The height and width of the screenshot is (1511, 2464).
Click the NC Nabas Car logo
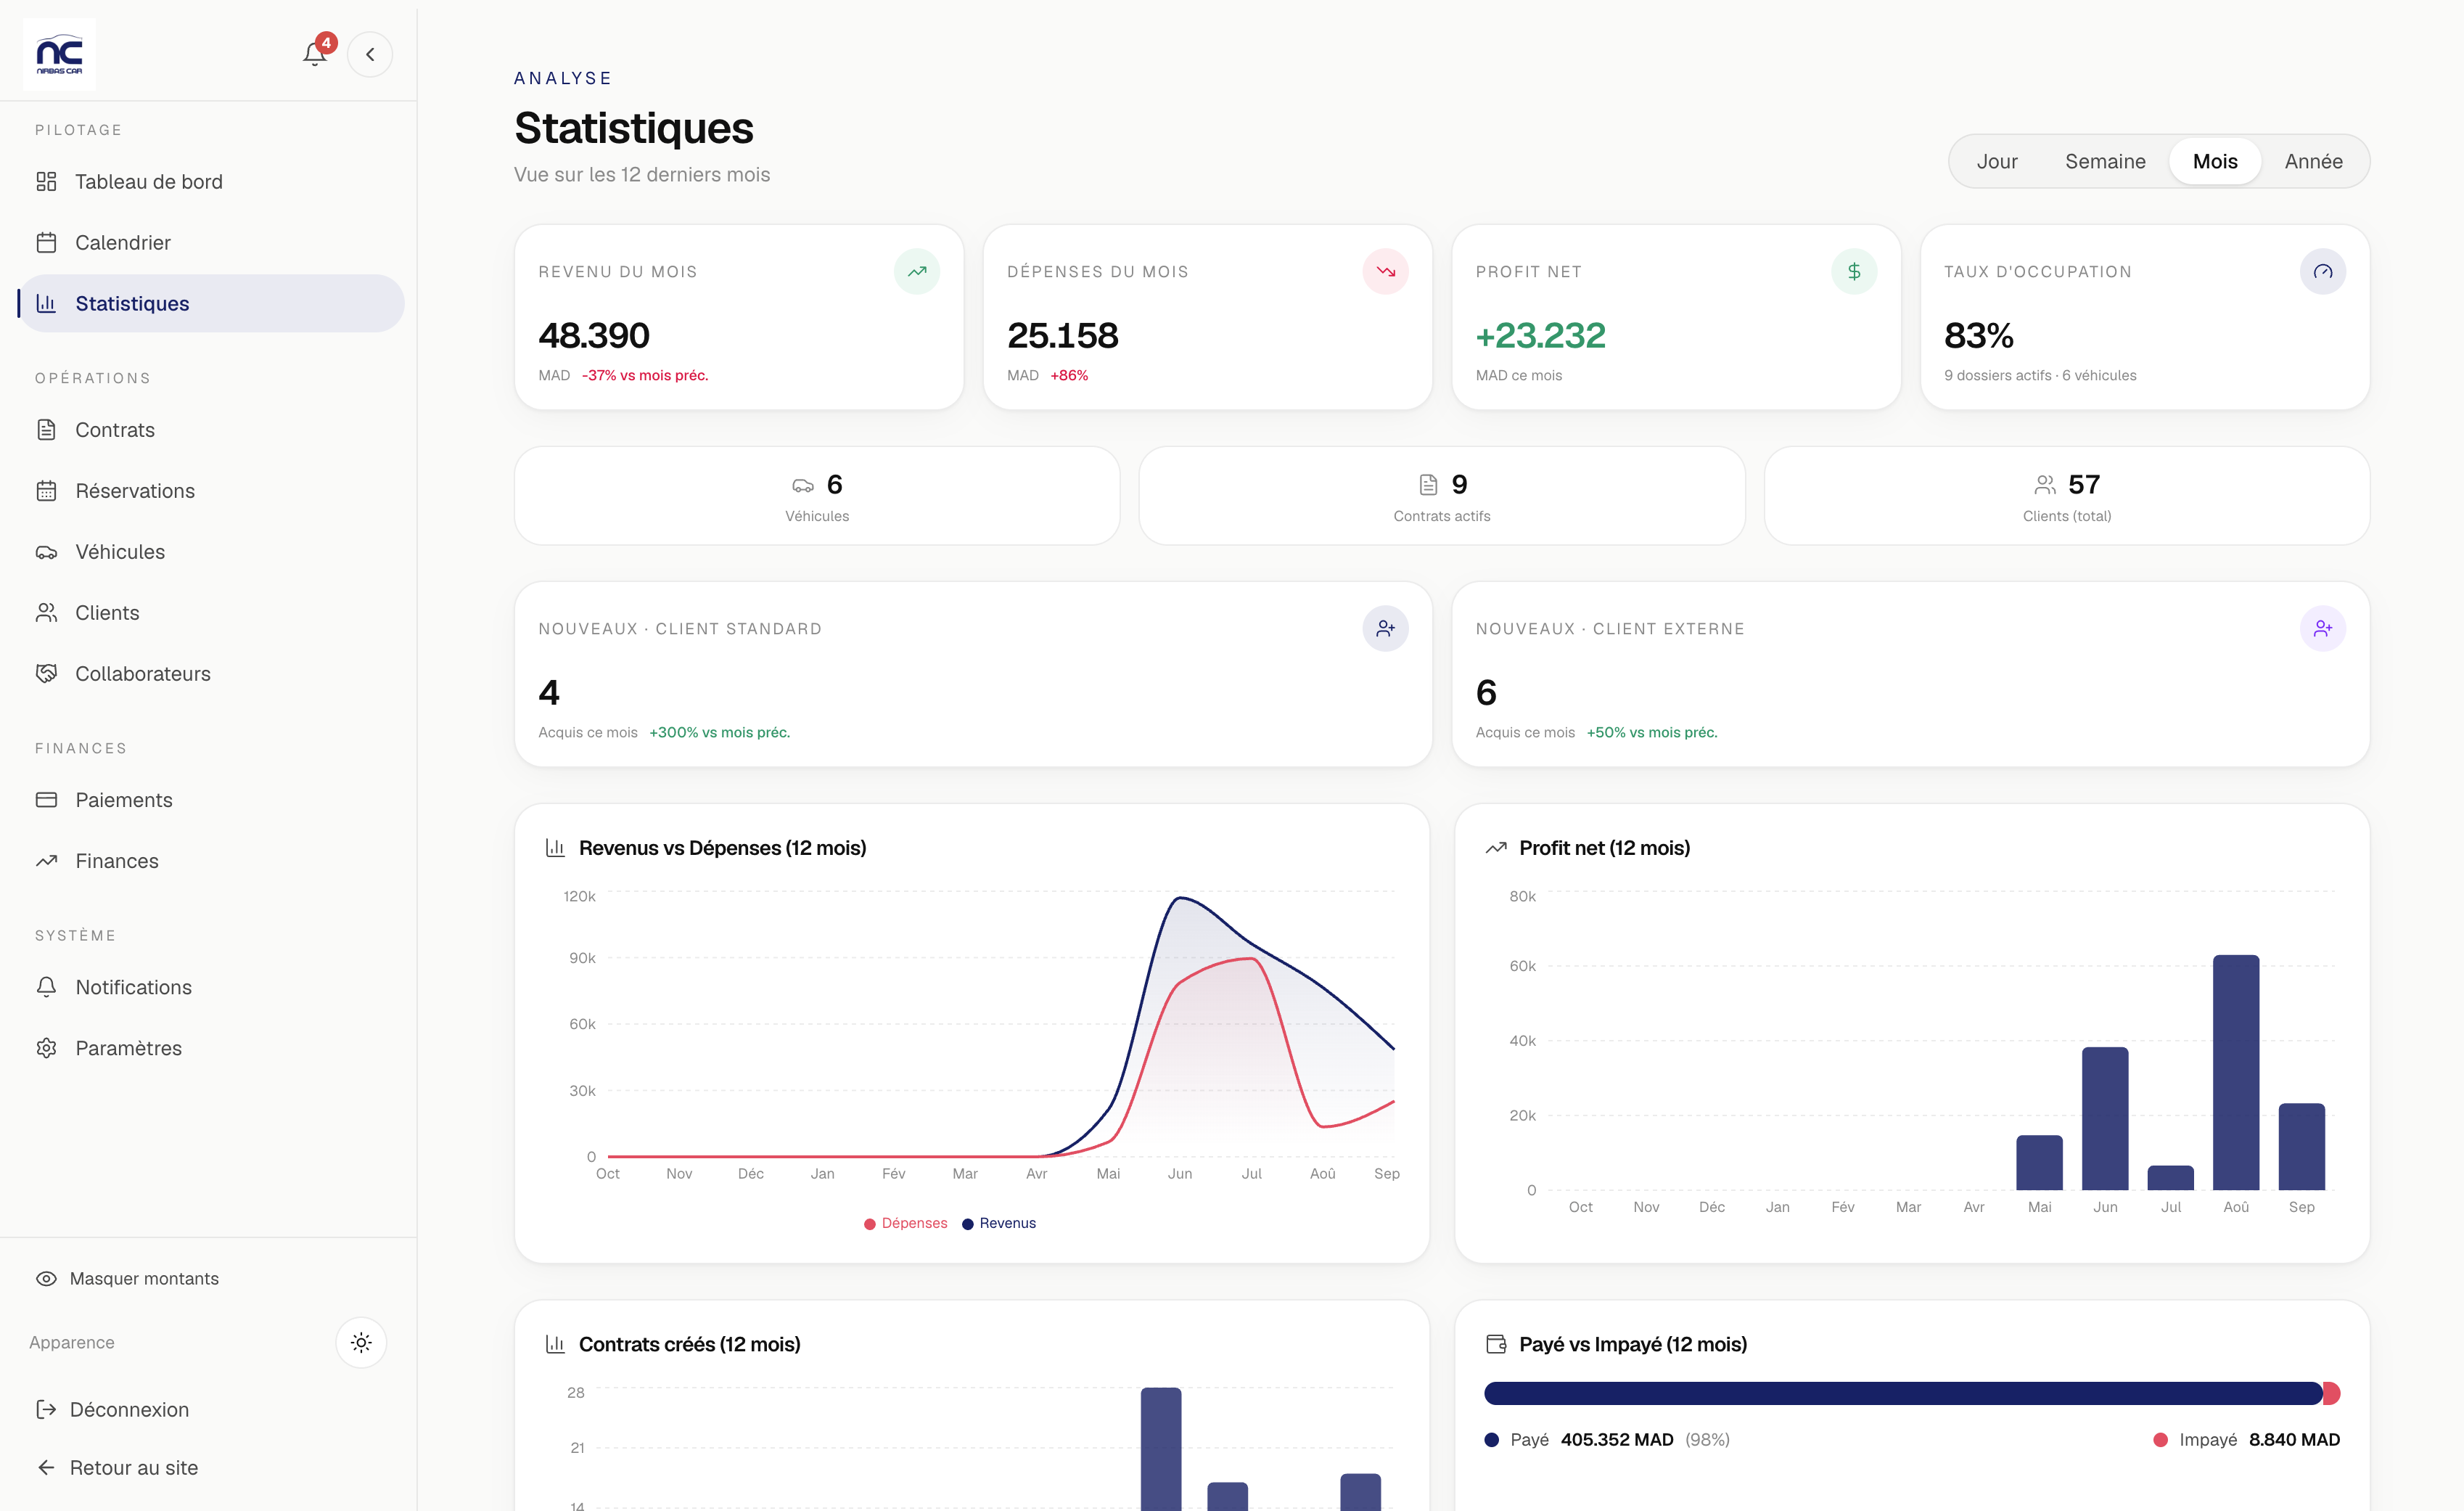pyautogui.click(x=59, y=54)
